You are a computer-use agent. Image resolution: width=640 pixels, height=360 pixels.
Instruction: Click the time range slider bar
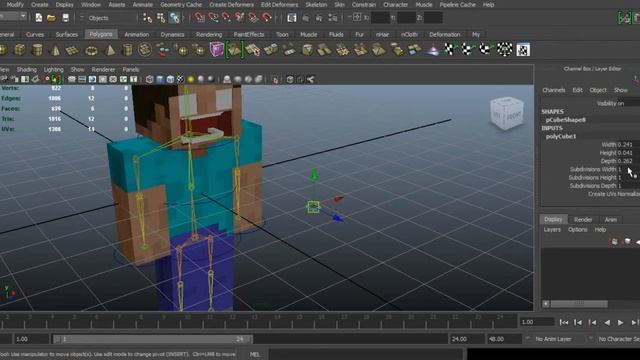pyautogui.click(x=153, y=339)
